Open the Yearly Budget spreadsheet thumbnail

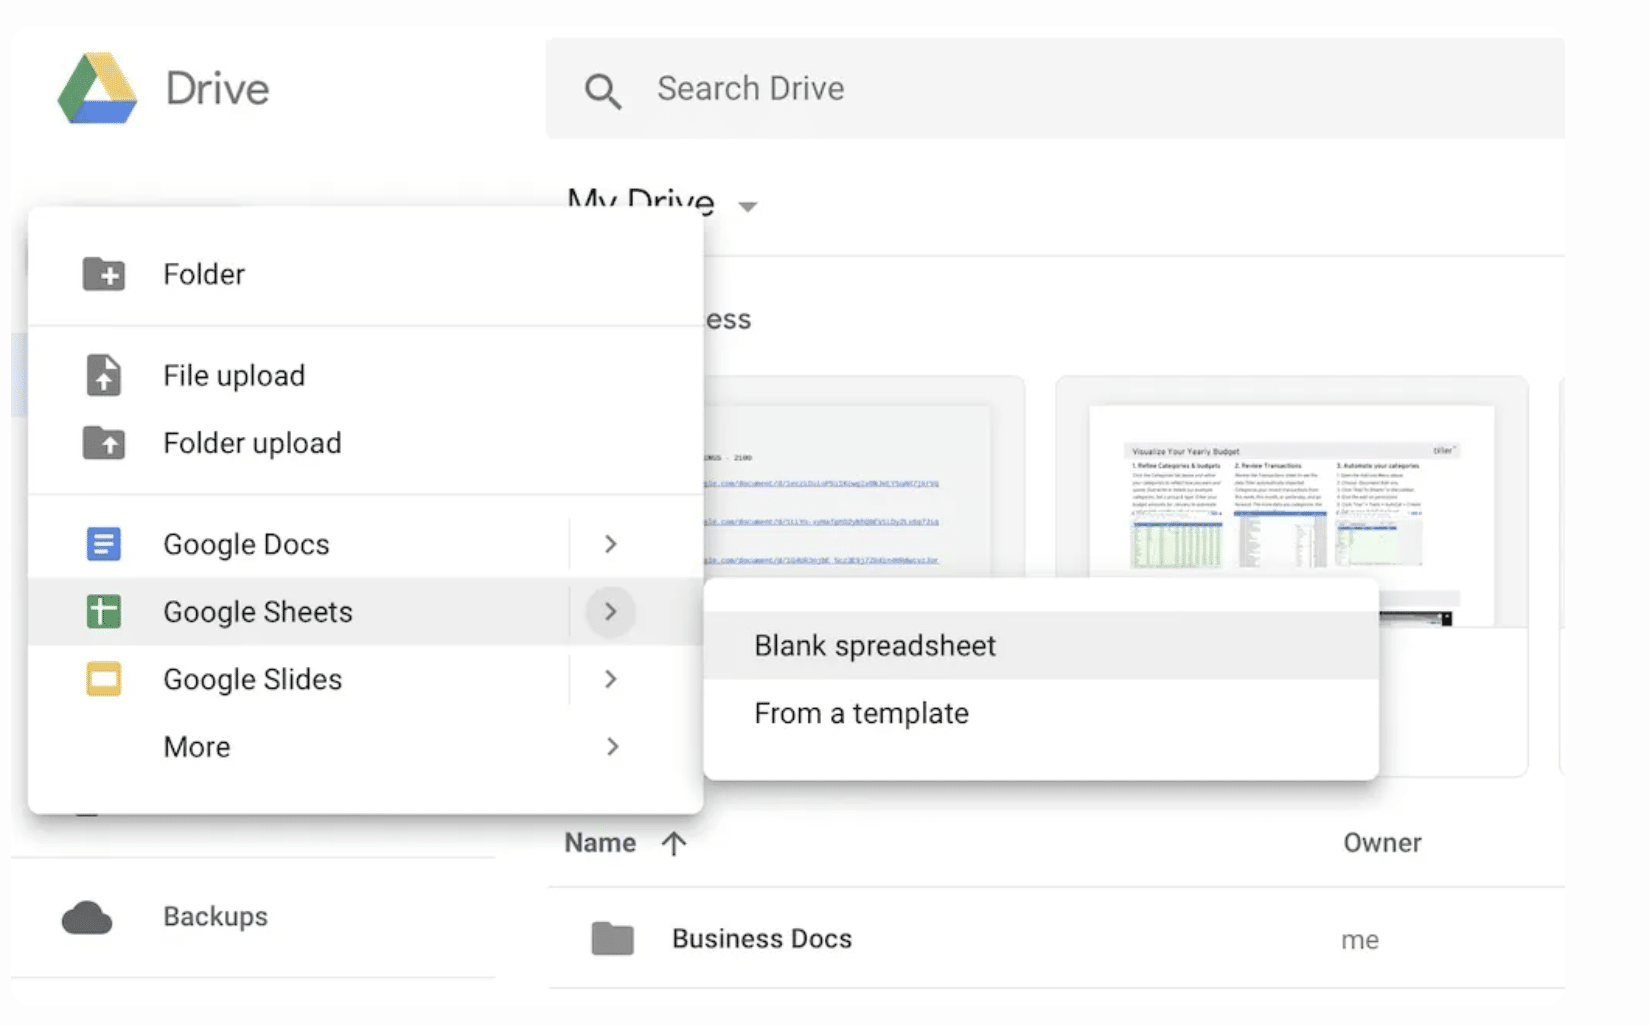click(x=1291, y=502)
